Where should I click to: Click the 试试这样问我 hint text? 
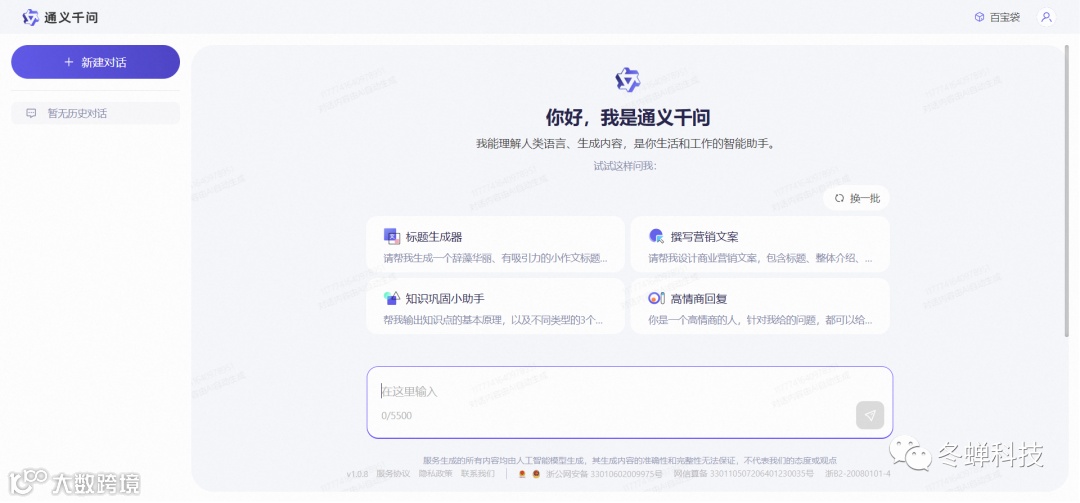[625, 166]
